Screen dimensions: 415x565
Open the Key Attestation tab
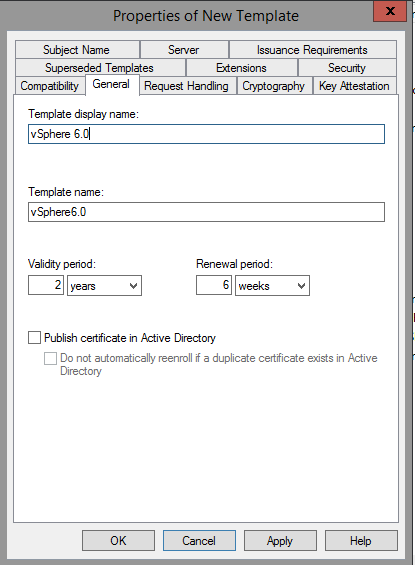coord(355,86)
